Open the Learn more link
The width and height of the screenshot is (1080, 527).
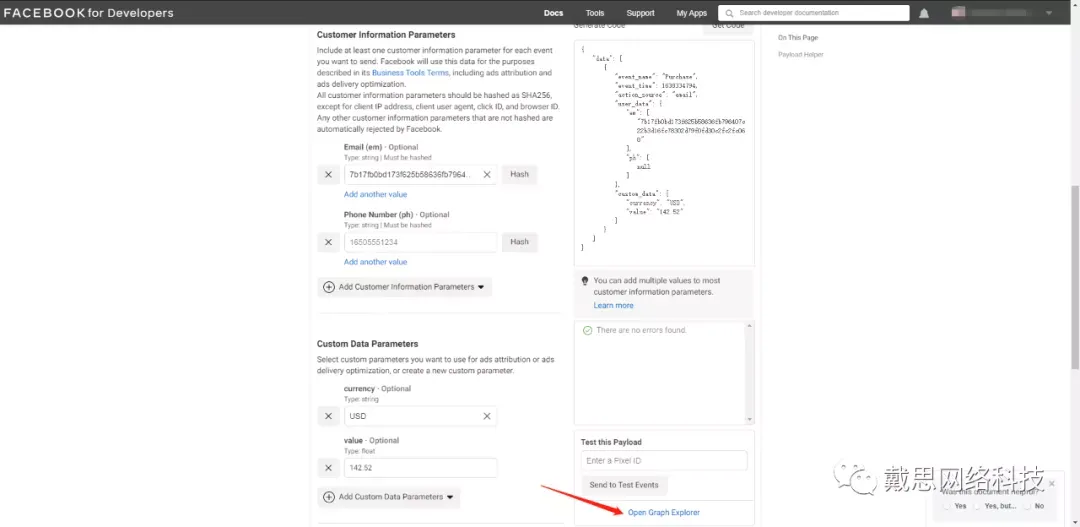(x=614, y=305)
